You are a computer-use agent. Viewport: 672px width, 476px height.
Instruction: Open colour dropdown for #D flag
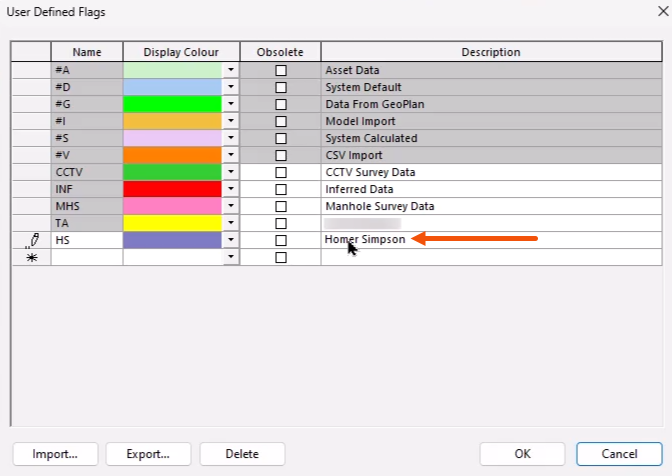pyautogui.click(x=231, y=87)
